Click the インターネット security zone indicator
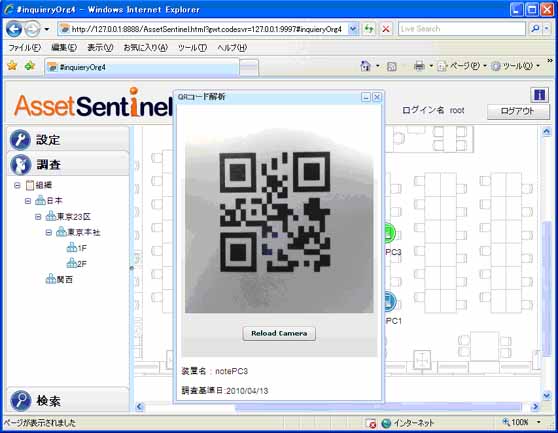Screen dimensions: 558x433 pyautogui.click(x=407, y=423)
